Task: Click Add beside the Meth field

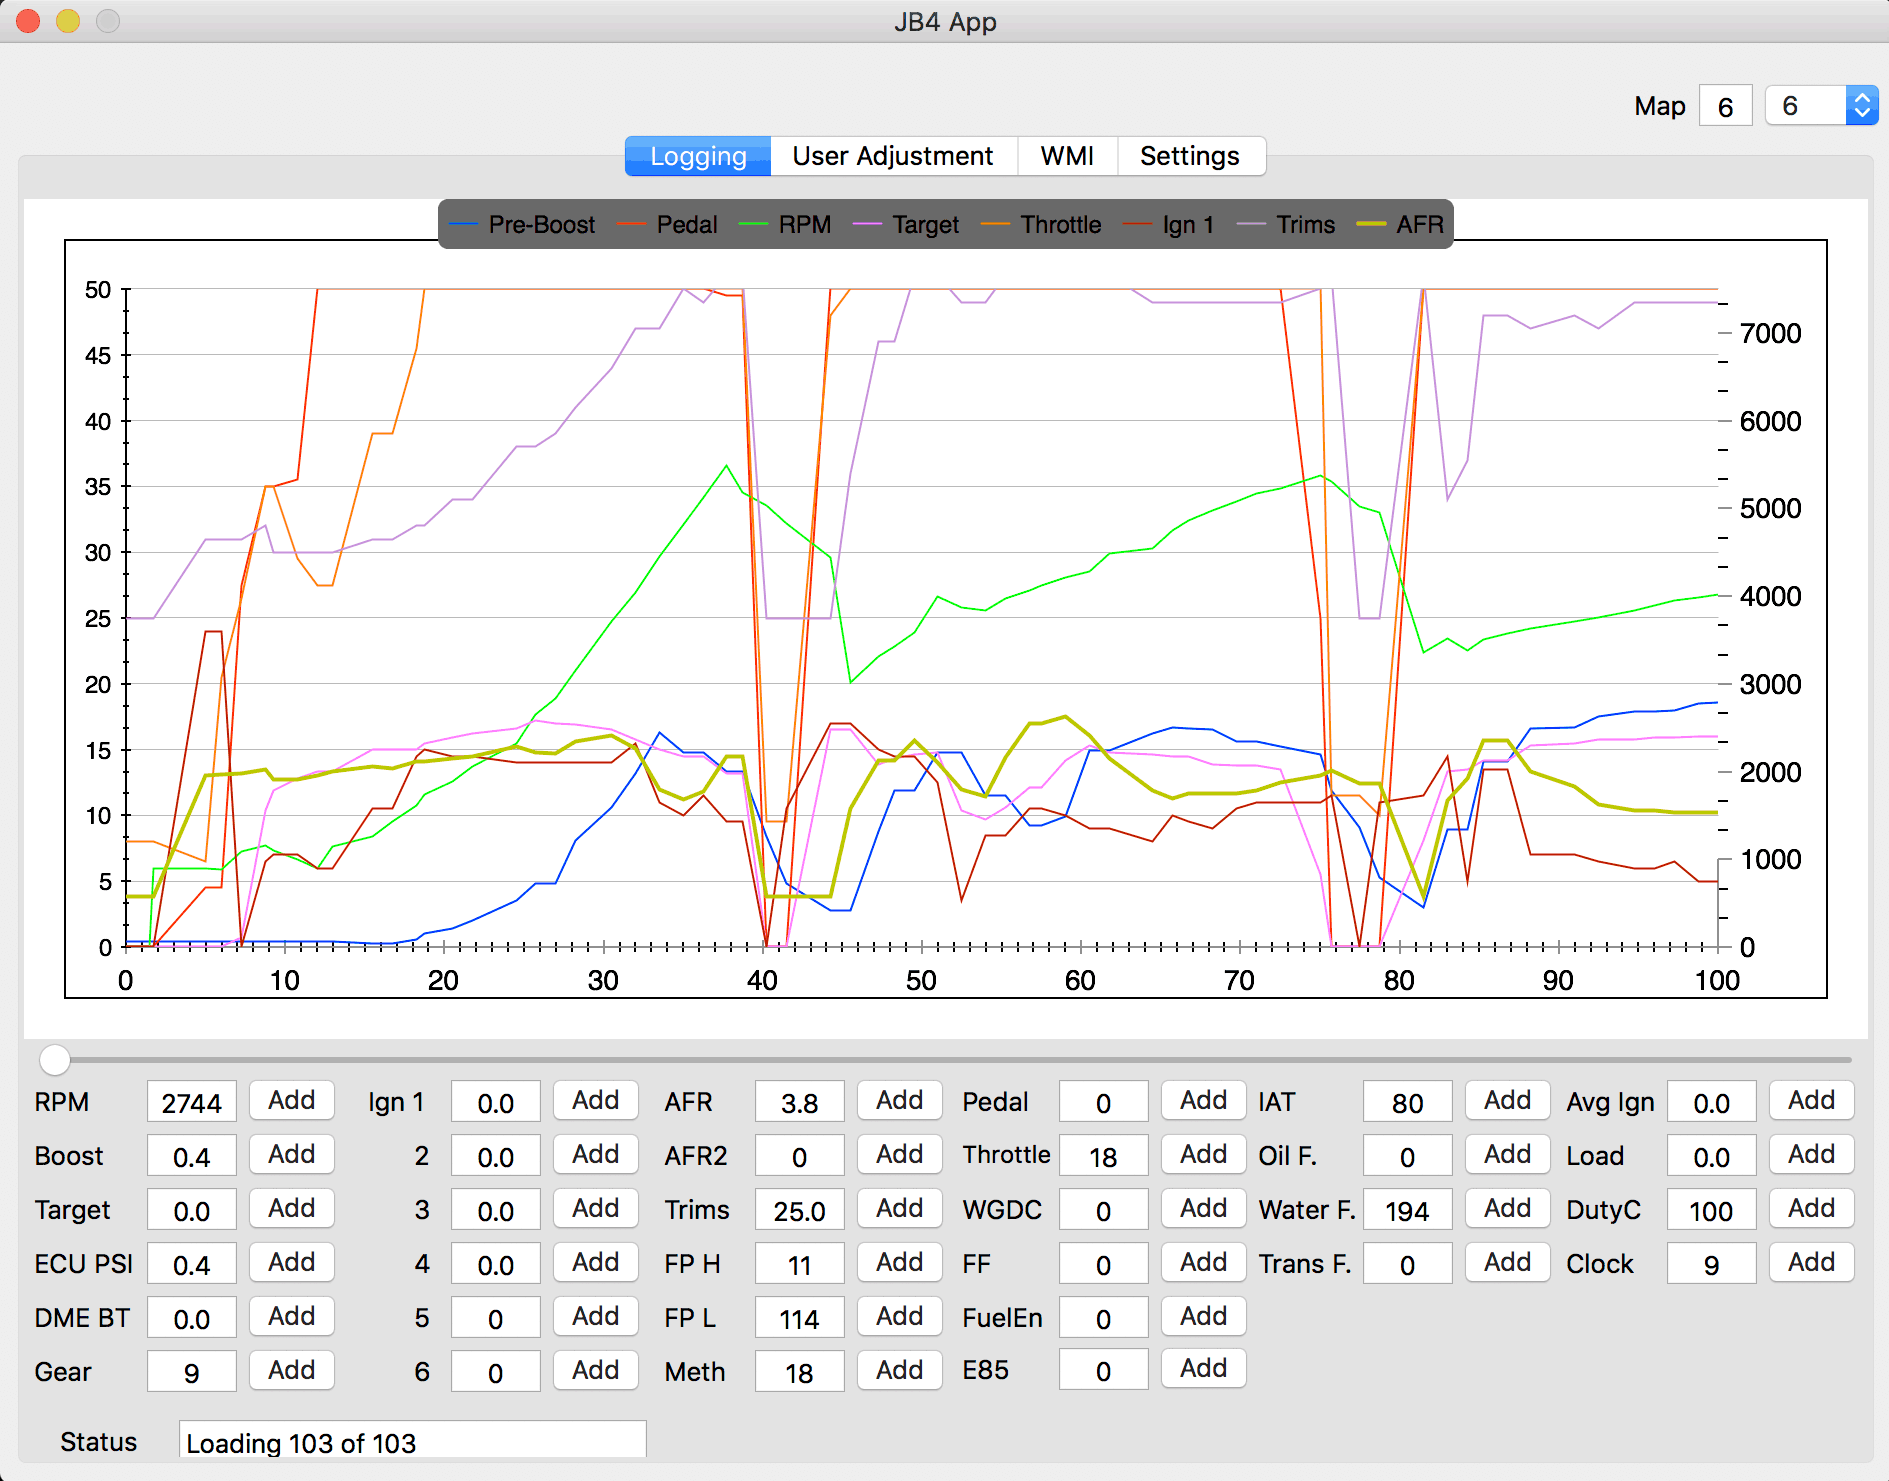Action: click(899, 1371)
